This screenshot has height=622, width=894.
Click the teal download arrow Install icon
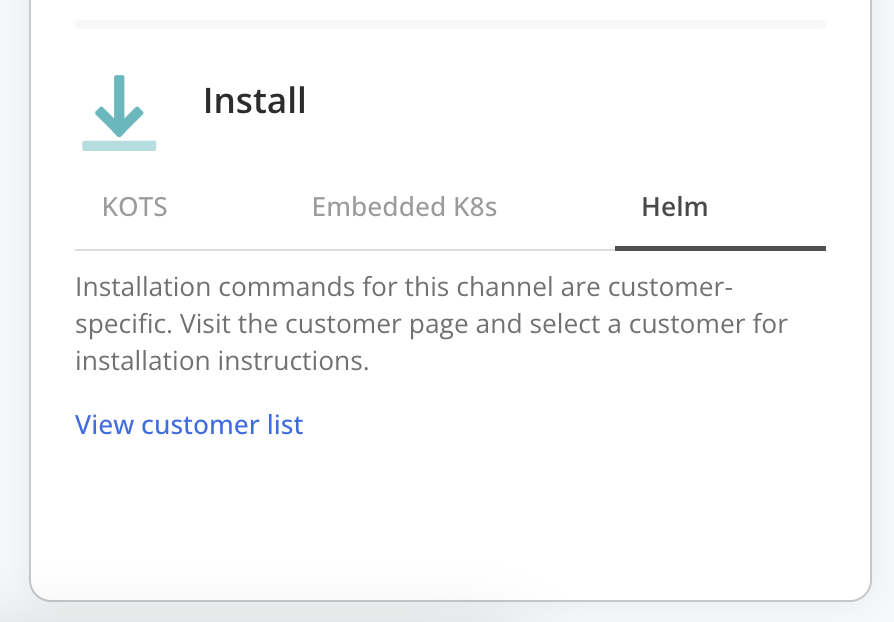click(x=119, y=108)
